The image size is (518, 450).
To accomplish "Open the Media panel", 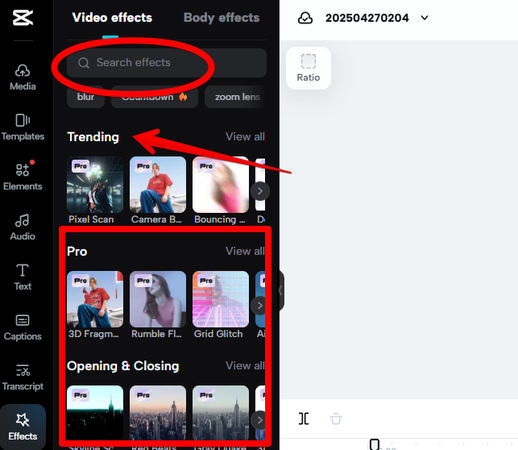I will pyautogui.click(x=22, y=77).
